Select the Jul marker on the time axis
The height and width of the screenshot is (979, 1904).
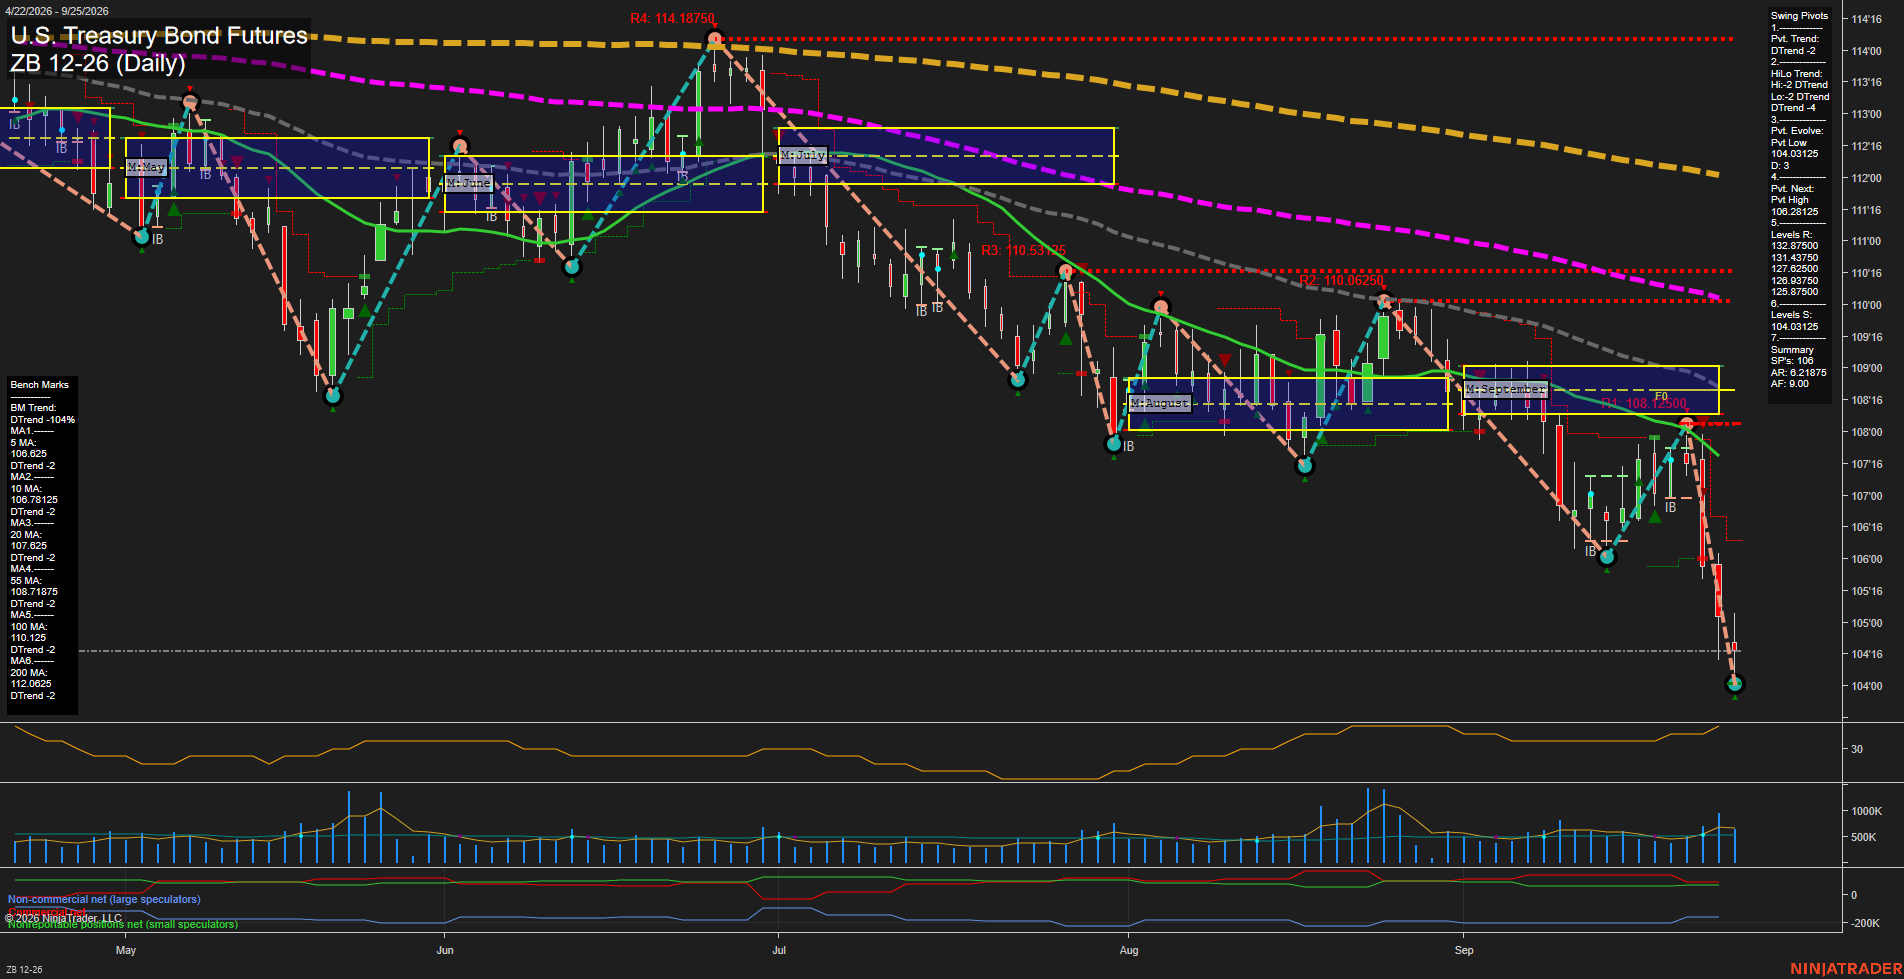click(779, 950)
